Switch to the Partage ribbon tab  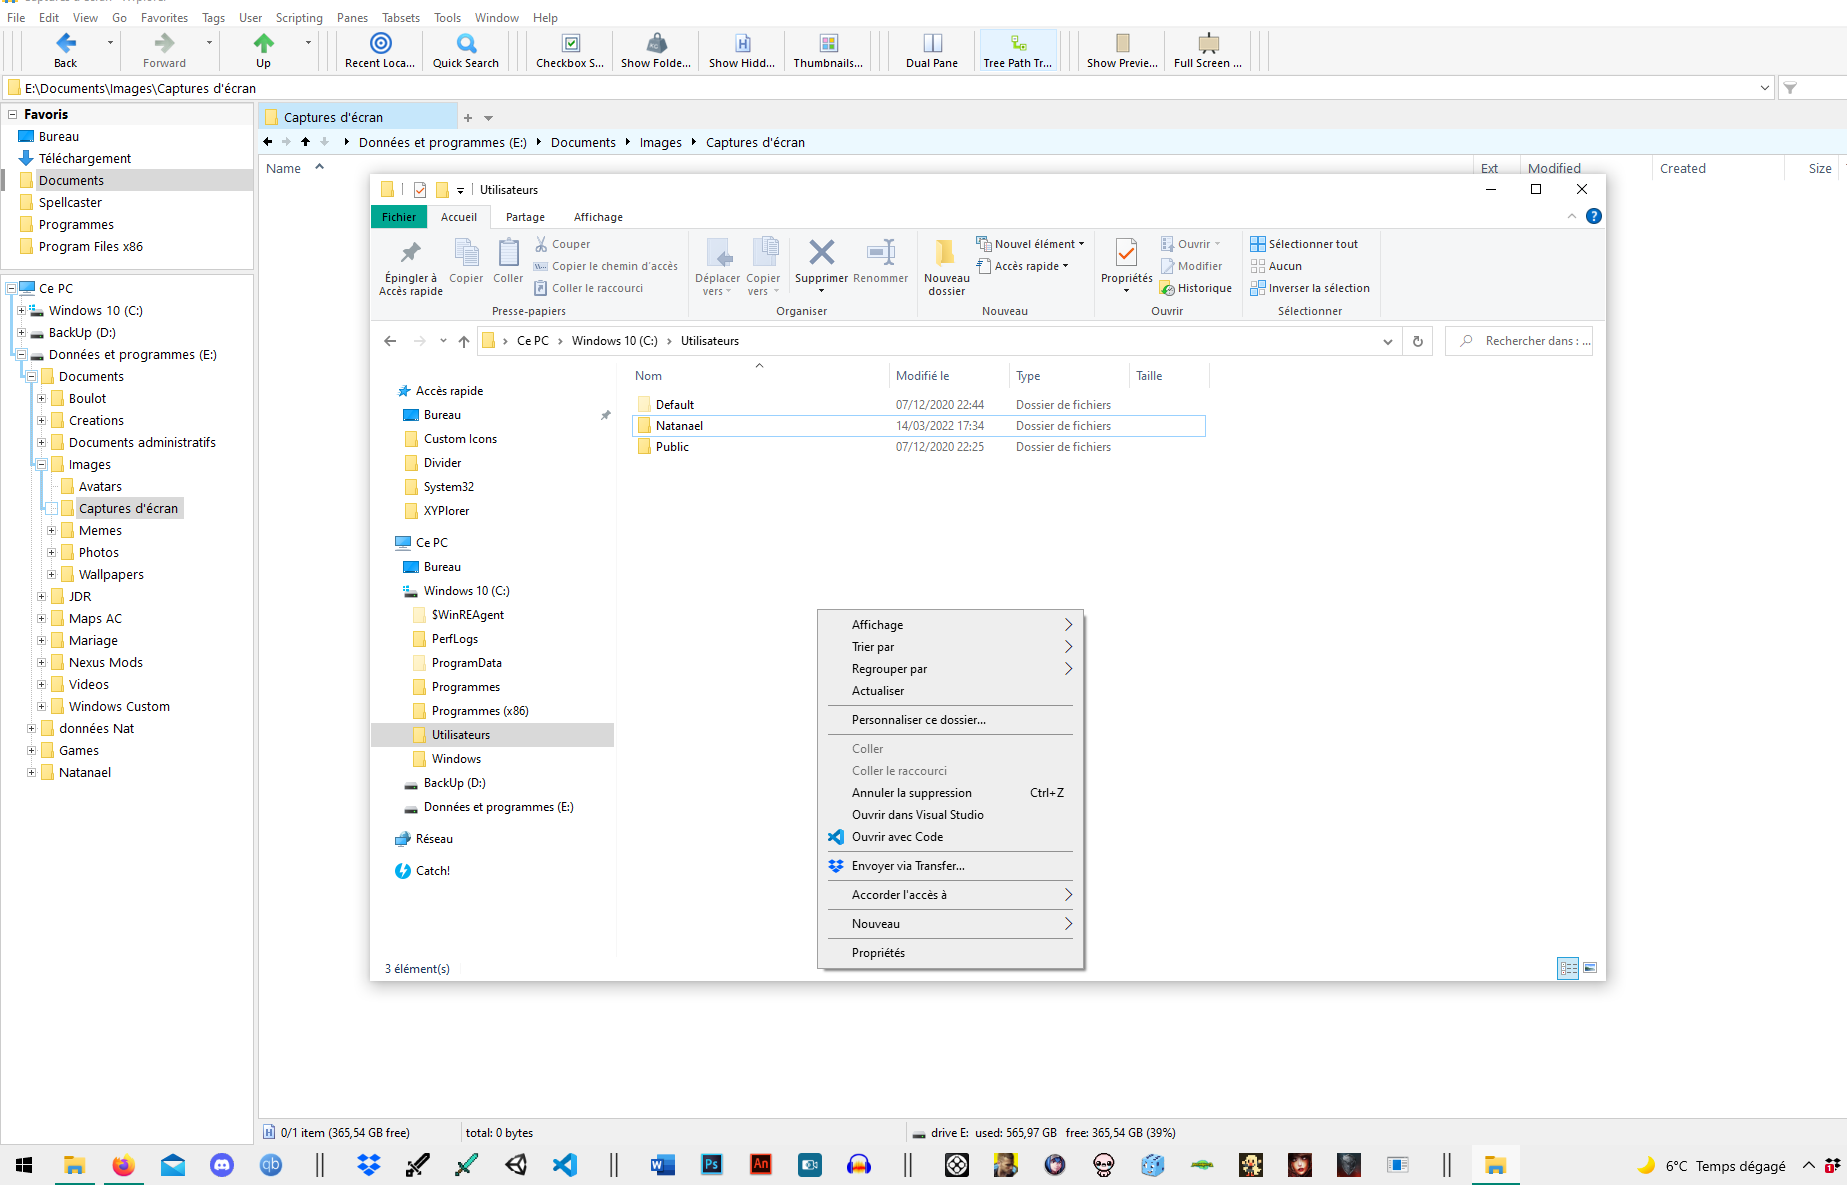pos(525,217)
